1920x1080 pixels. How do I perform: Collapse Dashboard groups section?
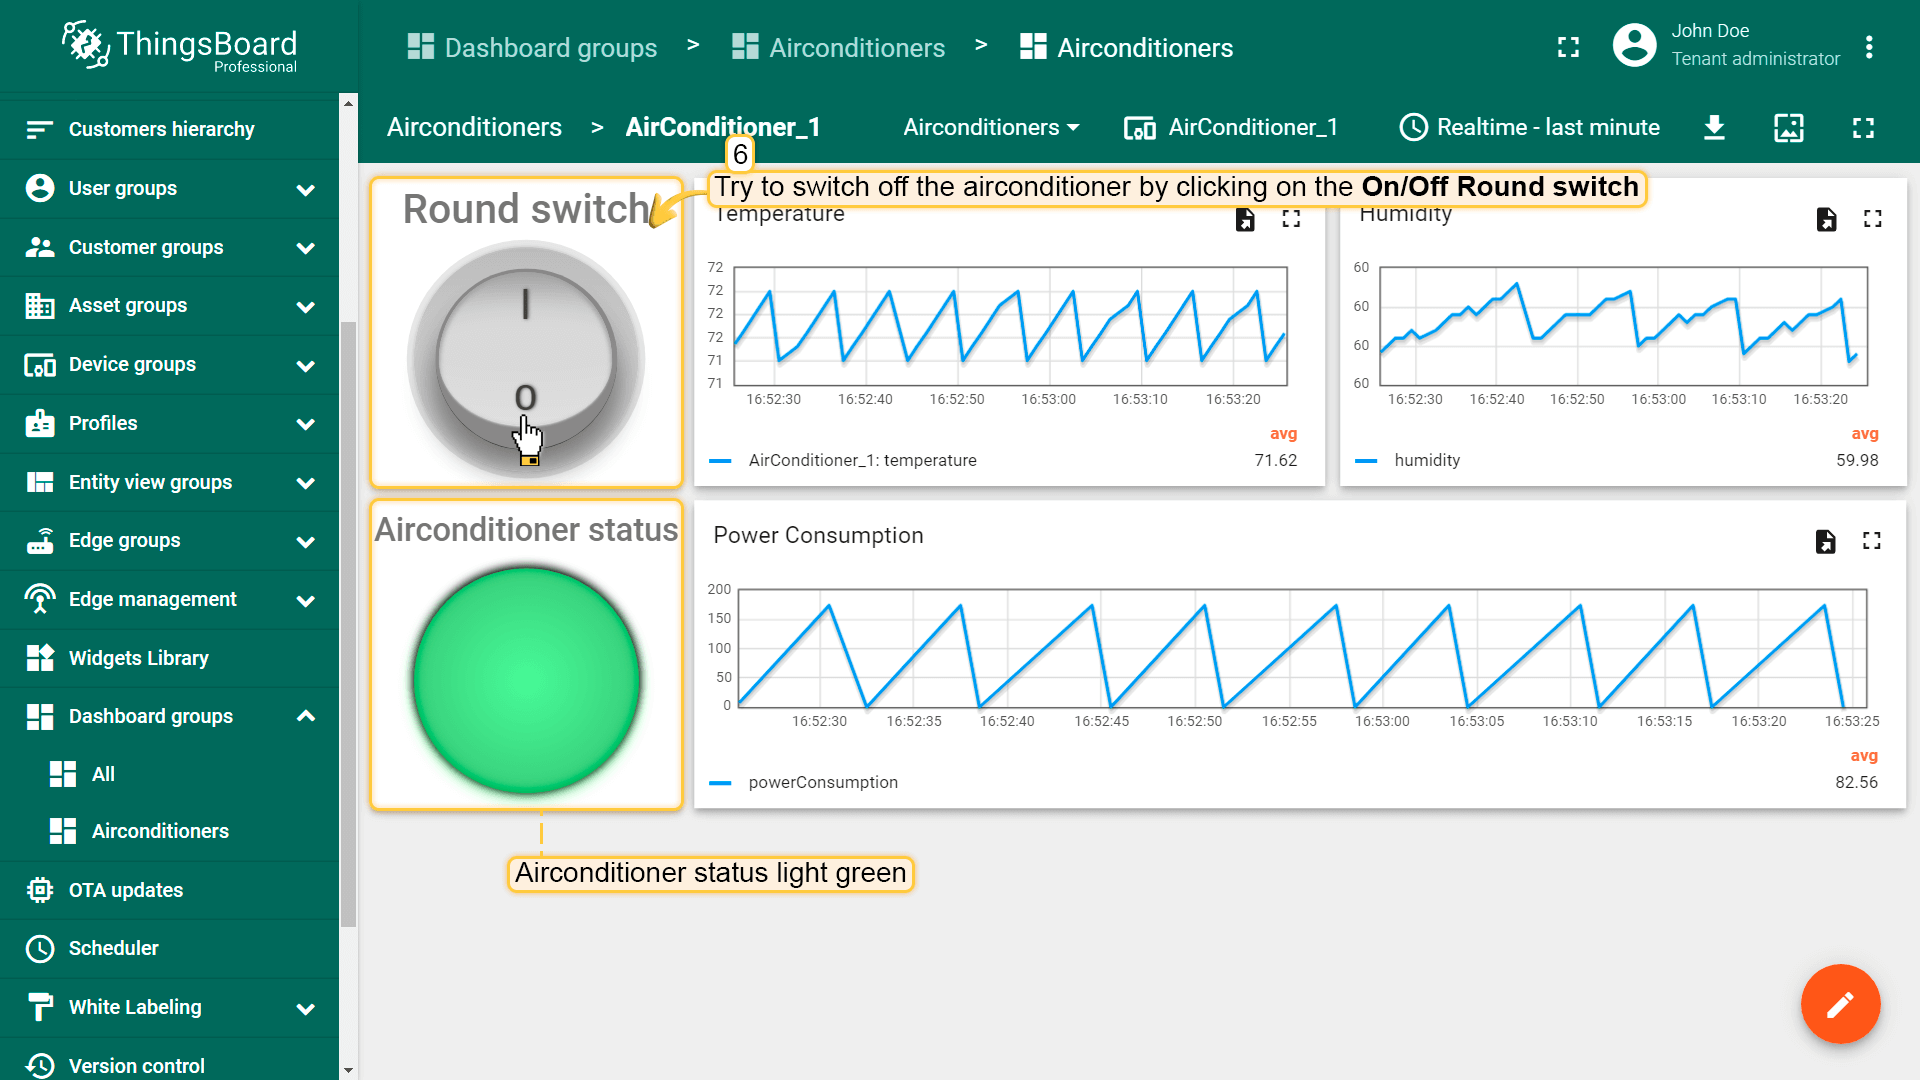306,716
